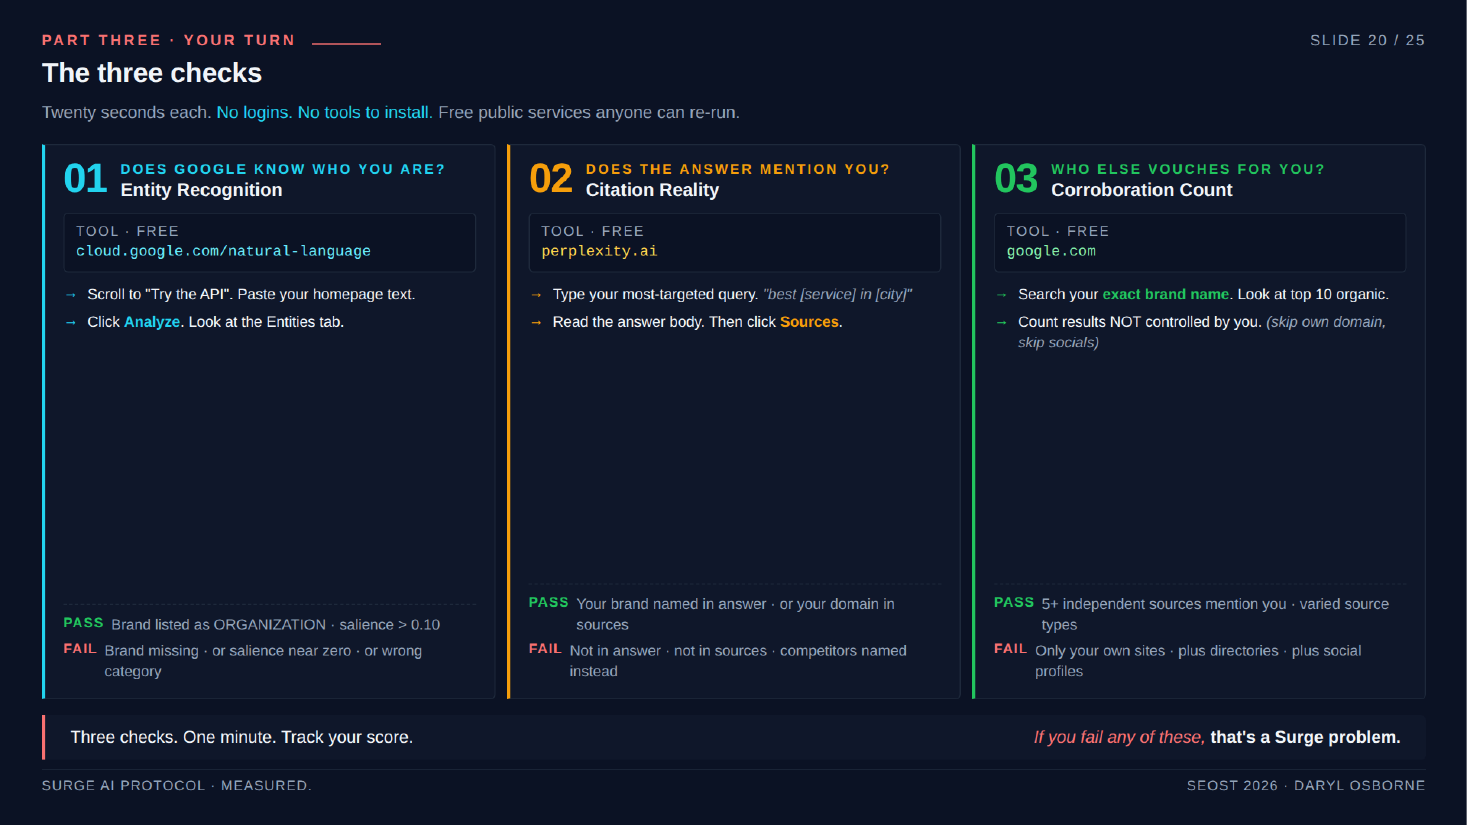Image resolution: width=1467 pixels, height=825 pixels.
Task: Click the "Citation Reality" card title
Action: click(x=652, y=190)
